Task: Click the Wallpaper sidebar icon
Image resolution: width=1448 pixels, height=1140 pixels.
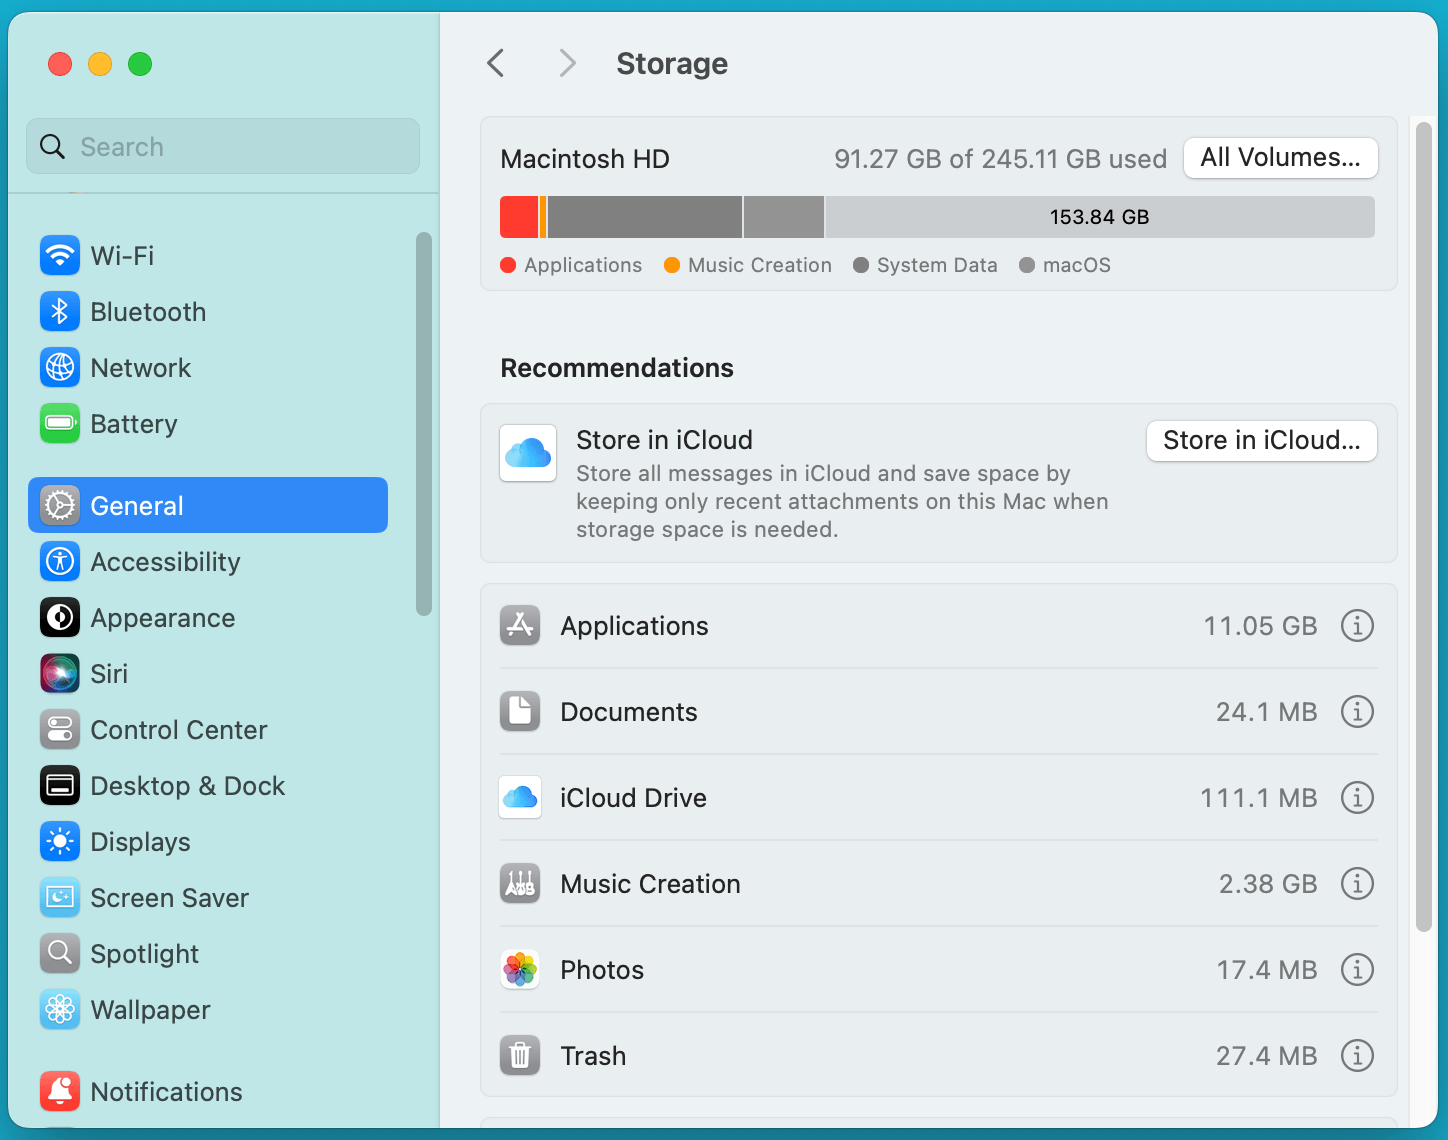Action: pyautogui.click(x=59, y=1009)
